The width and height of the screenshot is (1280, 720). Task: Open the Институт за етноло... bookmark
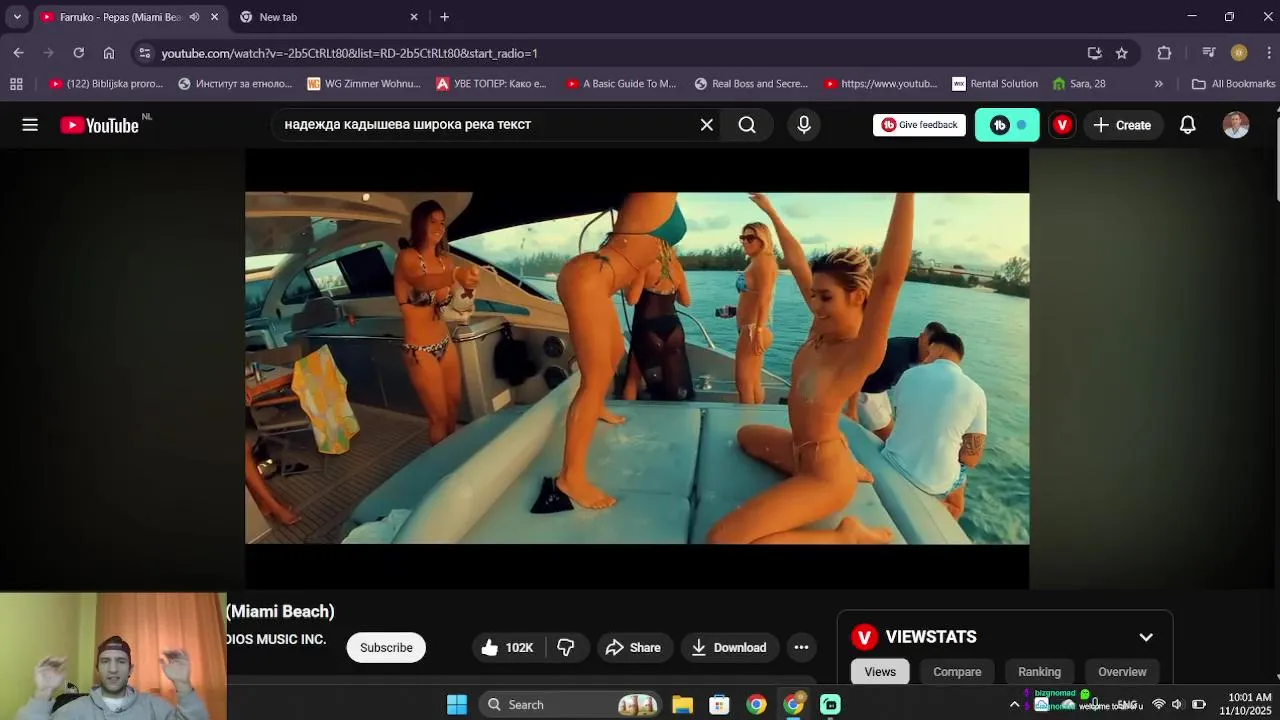(x=237, y=84)
